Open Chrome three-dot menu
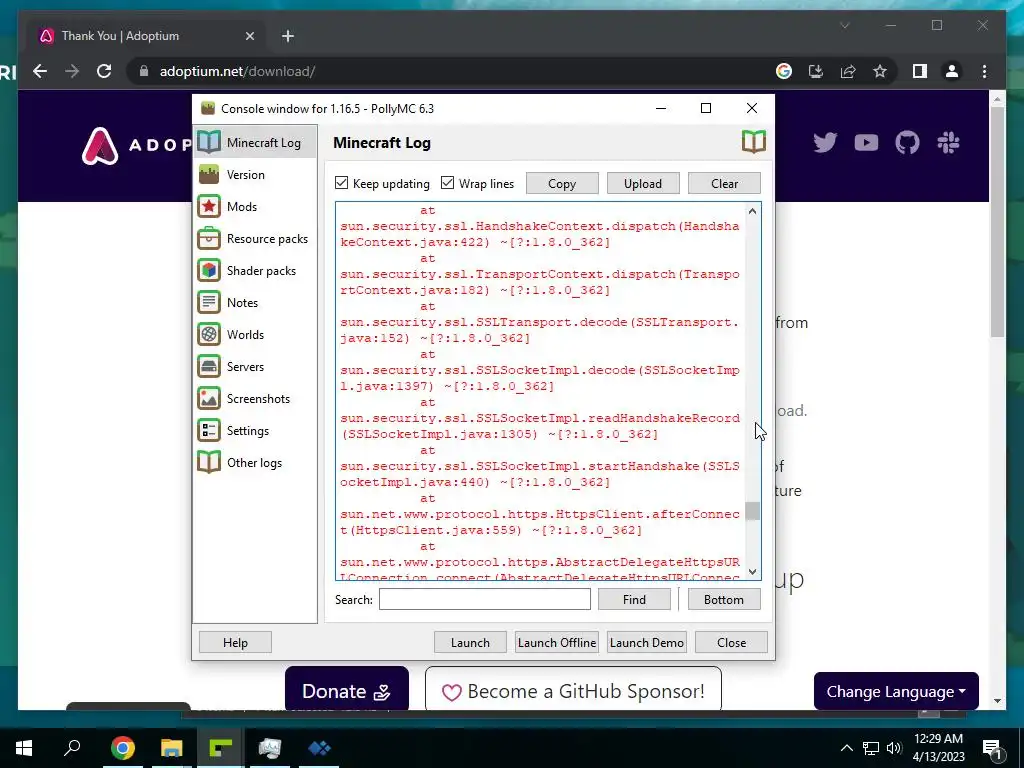Viewport: 1024px width, 768px height. pos(984,71)
